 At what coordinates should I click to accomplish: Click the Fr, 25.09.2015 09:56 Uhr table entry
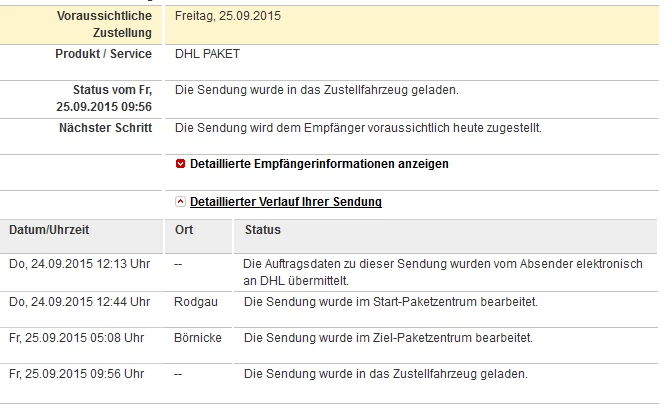(x=77, y=375)
